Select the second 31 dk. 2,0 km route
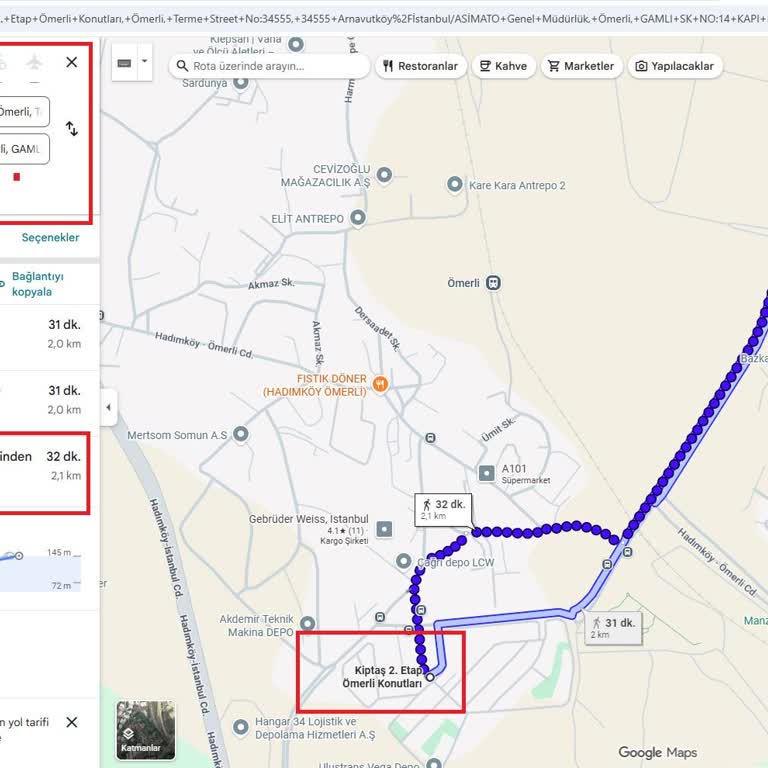Image resolution: width=768 pixels, height=768 pixels. (49, 403)
